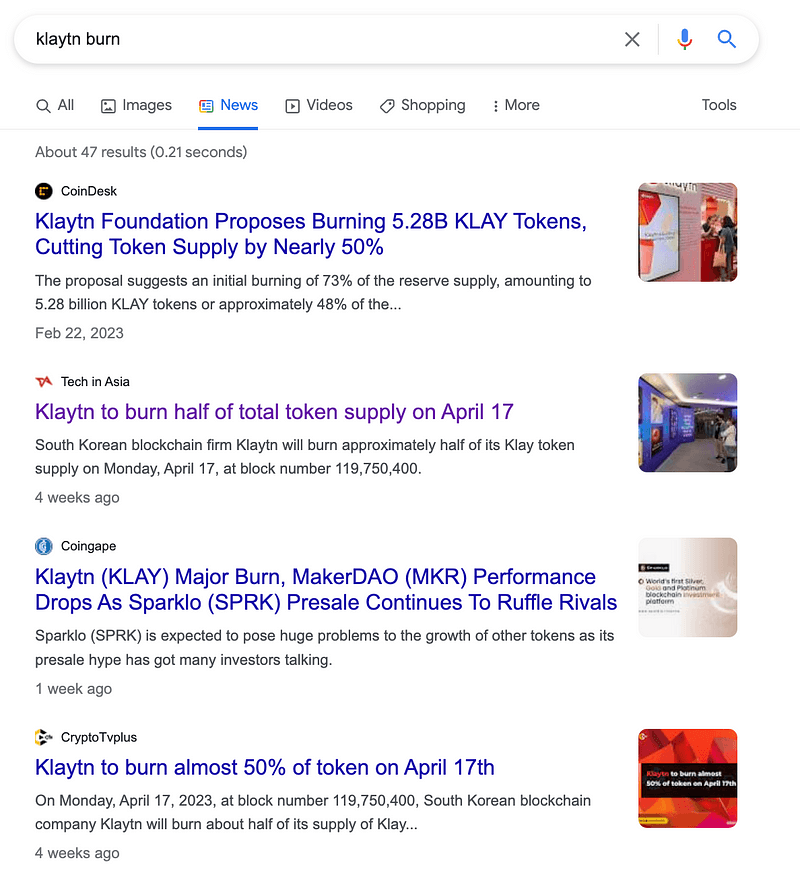
Task: Click the CryptoTvplus source name
Action: 99,737
